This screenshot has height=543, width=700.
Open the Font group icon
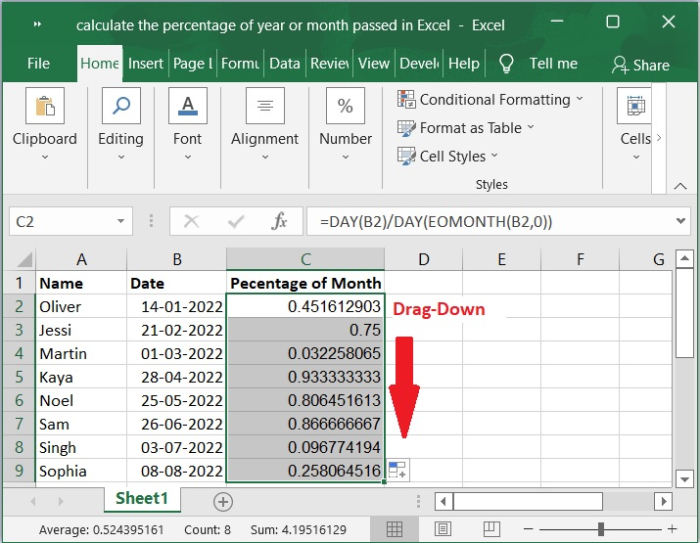pos(187,107)
